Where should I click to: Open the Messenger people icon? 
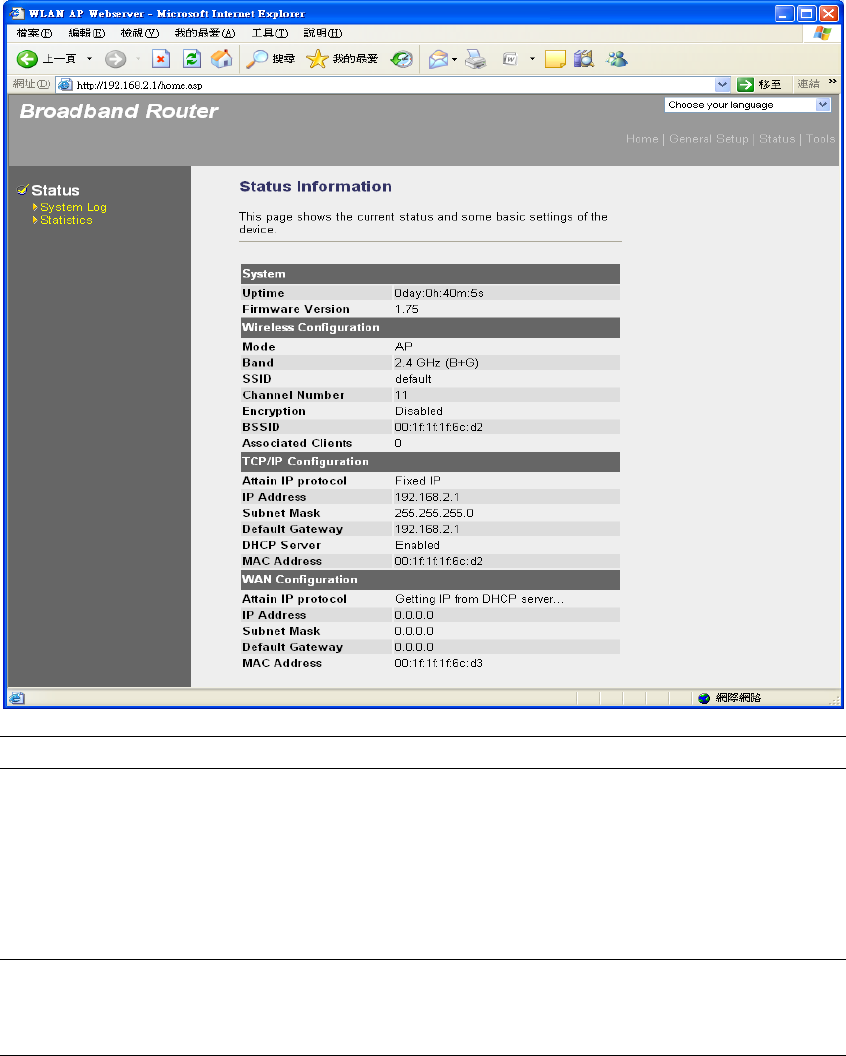[x=616, y=59]
